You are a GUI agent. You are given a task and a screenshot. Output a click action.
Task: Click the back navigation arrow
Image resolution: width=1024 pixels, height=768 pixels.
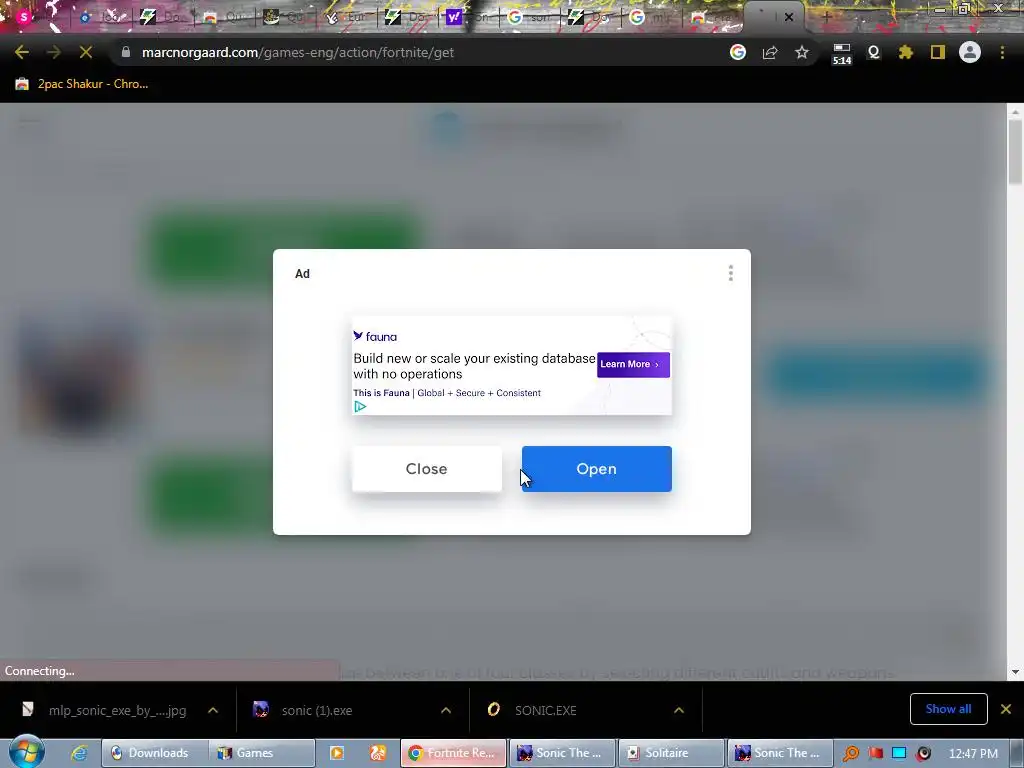pos(22,52)
